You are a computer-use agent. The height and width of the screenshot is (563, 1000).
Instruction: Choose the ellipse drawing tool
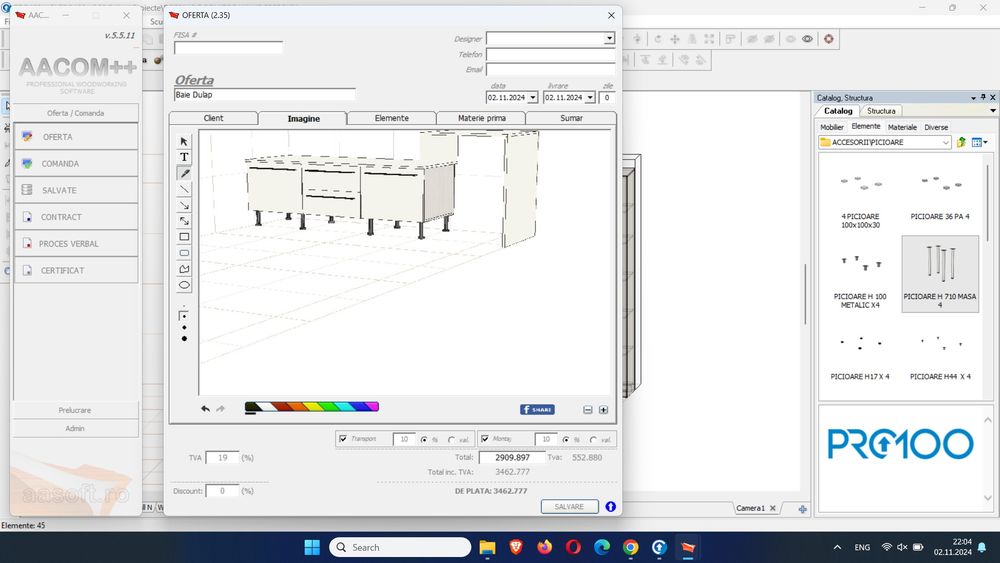pos(184,285)
